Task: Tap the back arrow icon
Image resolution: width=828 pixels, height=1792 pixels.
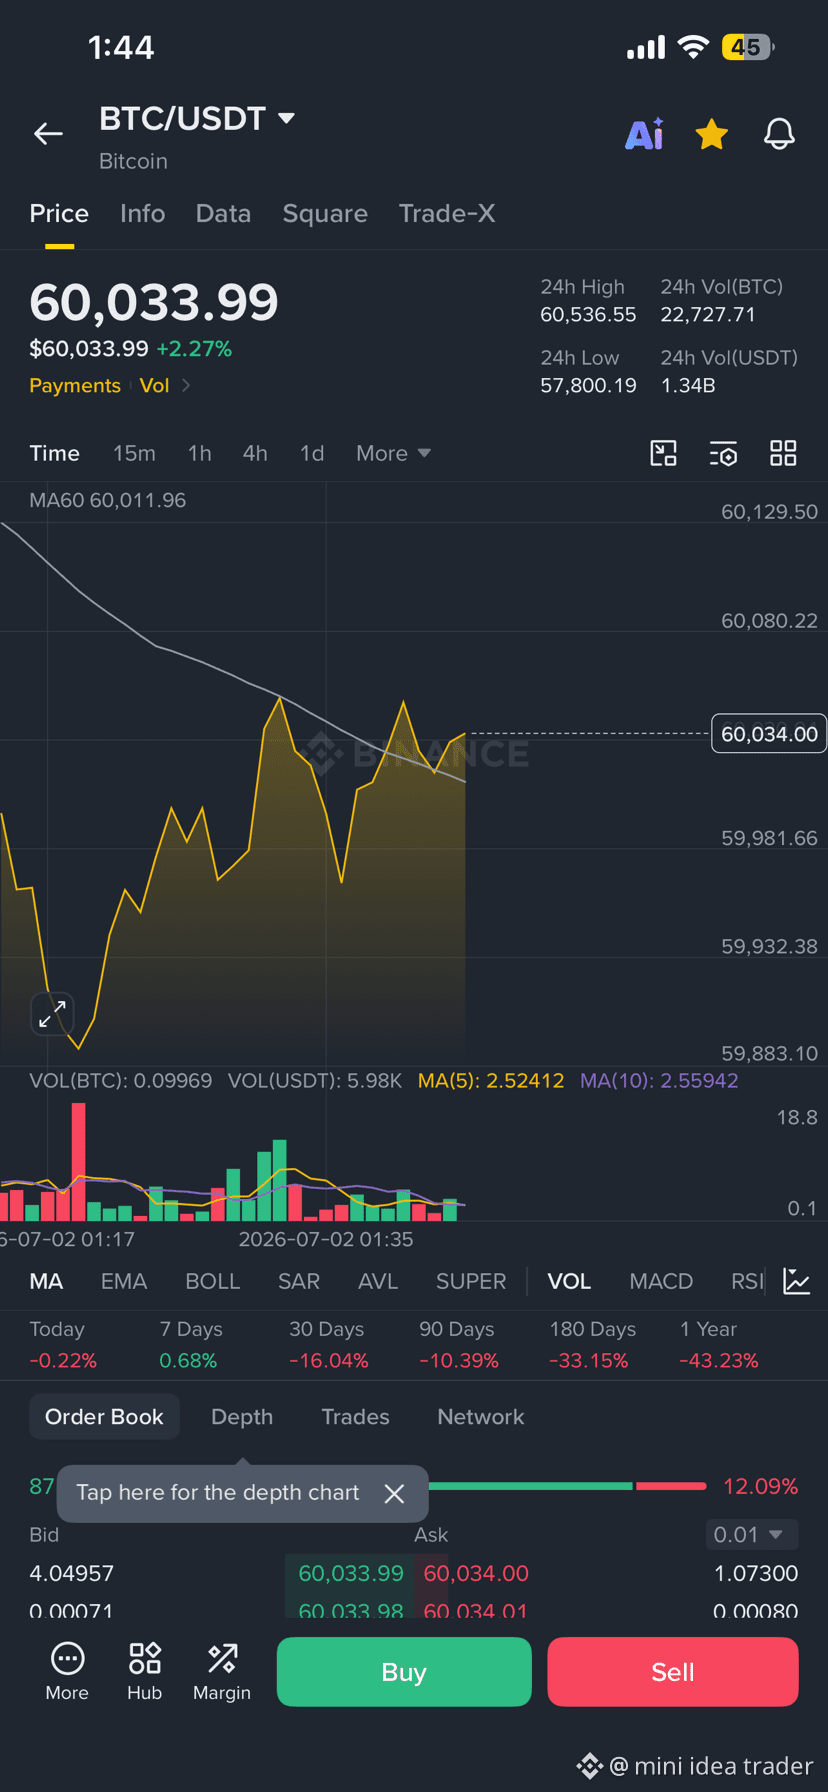Action: (x=48, y=133)
